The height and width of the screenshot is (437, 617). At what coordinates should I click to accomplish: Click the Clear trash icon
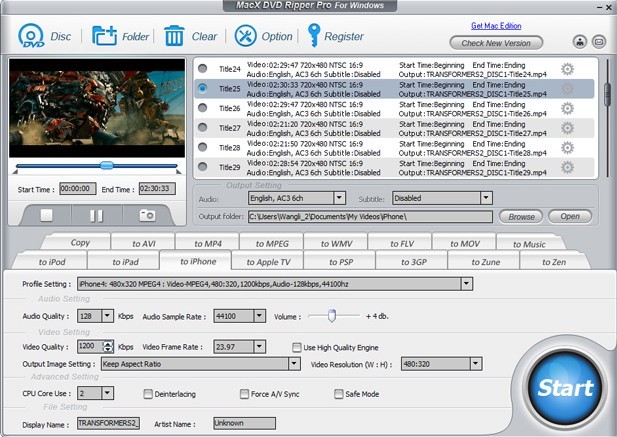click(174, 36)
